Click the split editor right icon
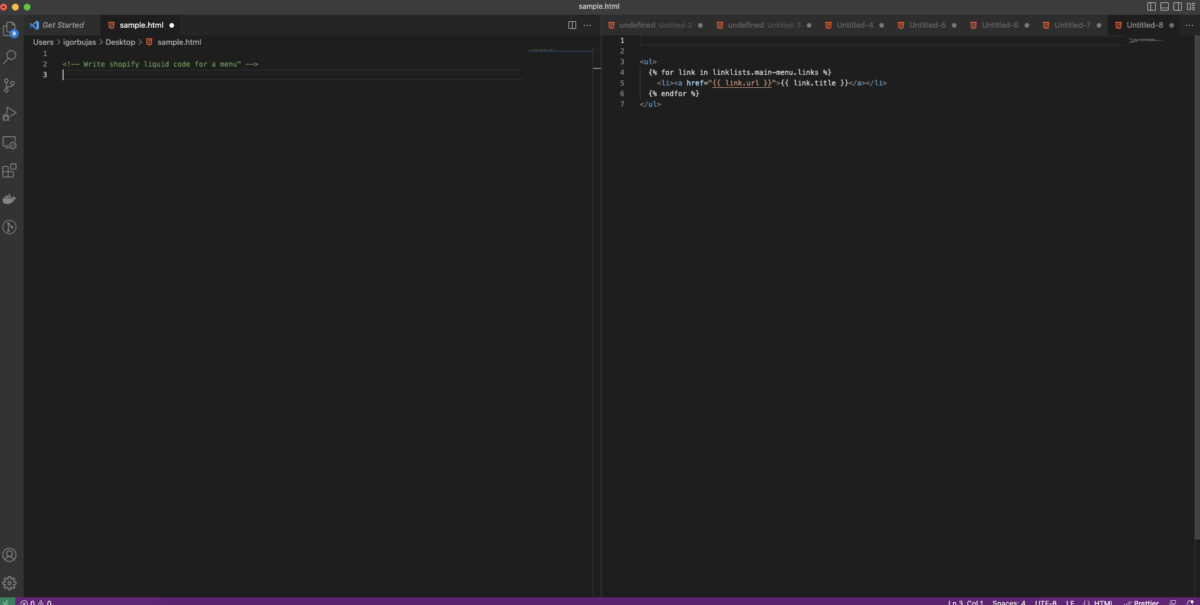Screen dimensions: 1200x605 (x=572, y=25)
